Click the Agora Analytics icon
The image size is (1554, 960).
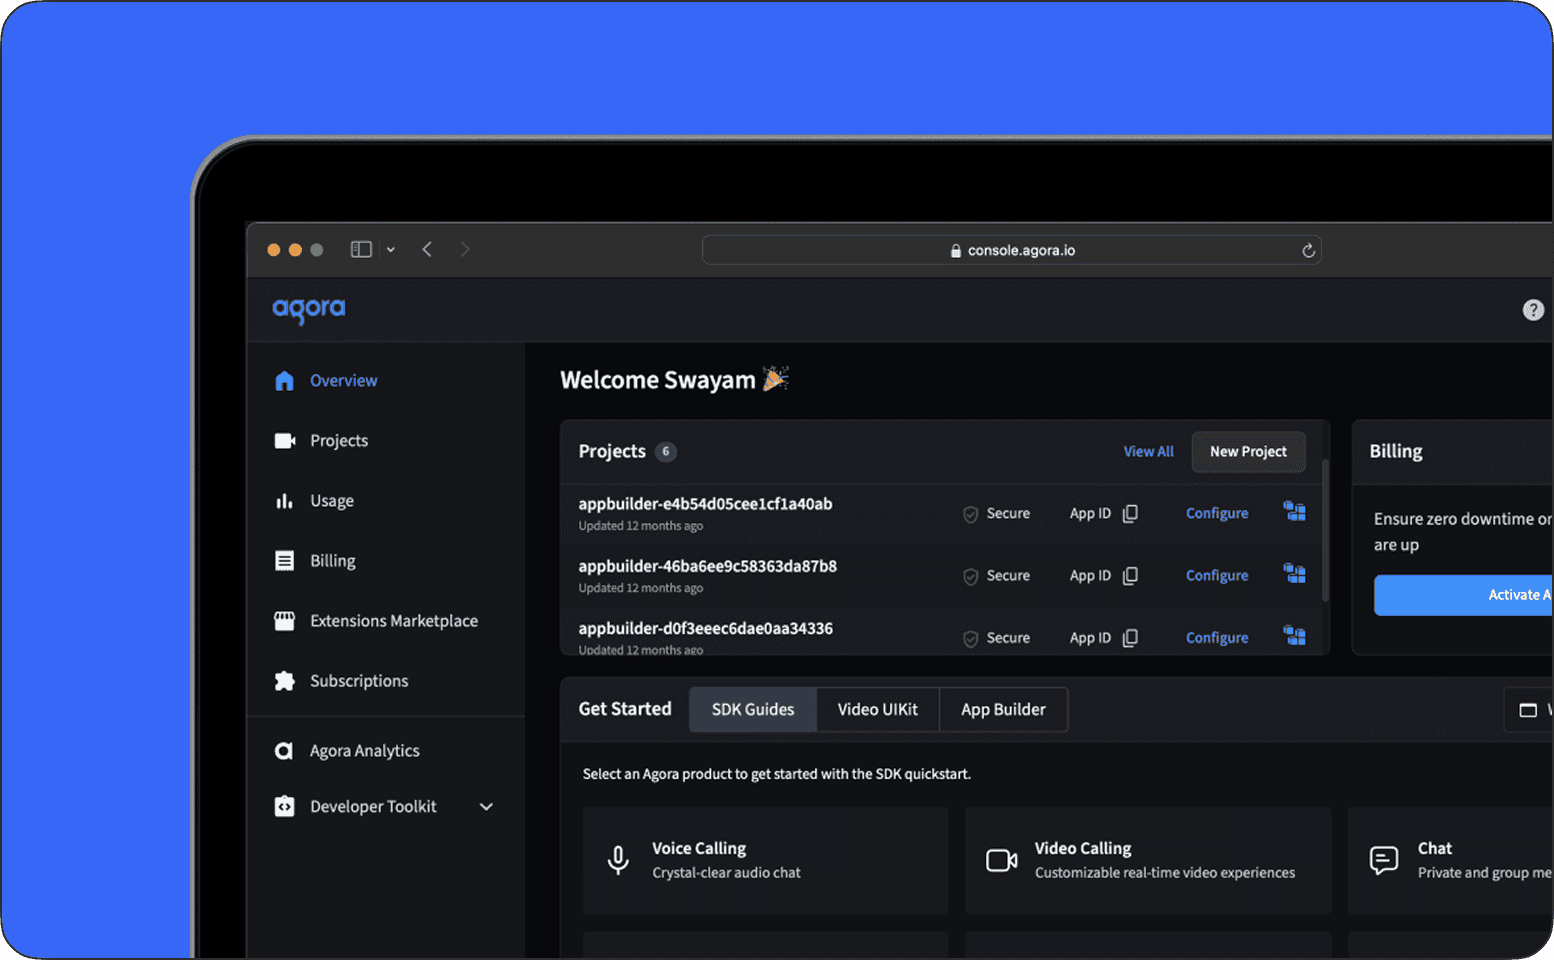284,751
